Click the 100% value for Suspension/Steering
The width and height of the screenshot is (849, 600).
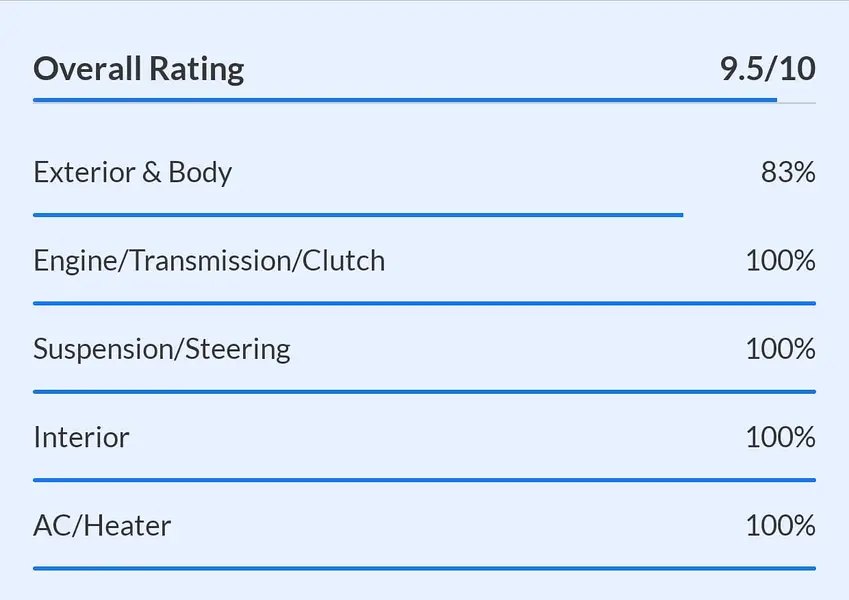click(780, 349)
